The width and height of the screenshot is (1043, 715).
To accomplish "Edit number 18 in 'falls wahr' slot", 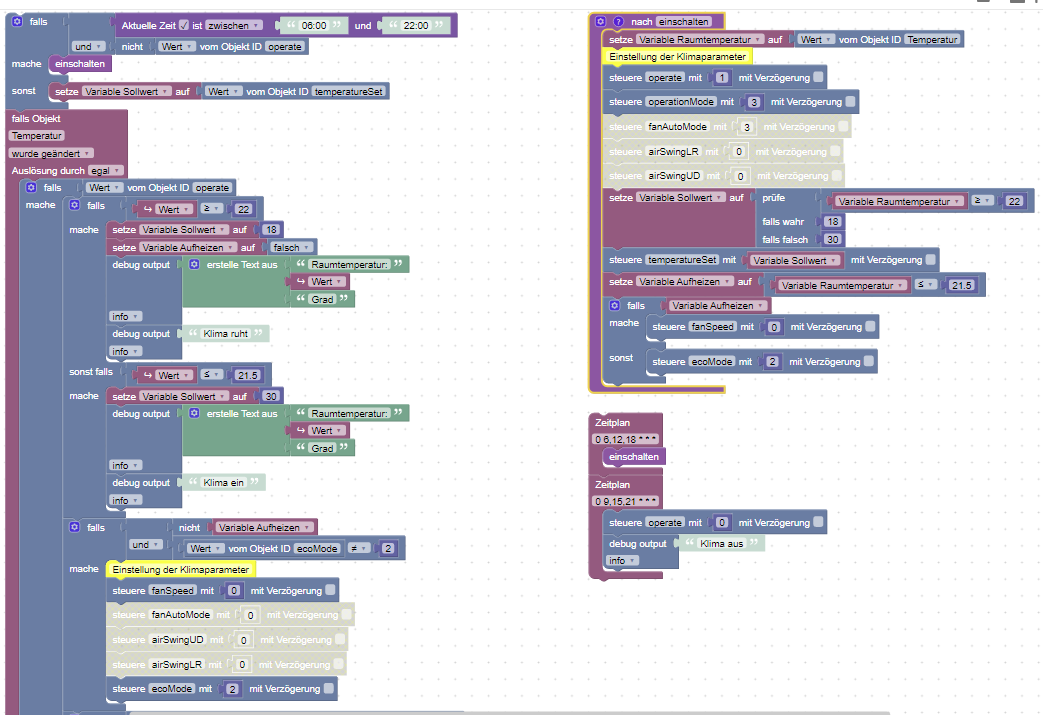I will (x=833, y=221).
